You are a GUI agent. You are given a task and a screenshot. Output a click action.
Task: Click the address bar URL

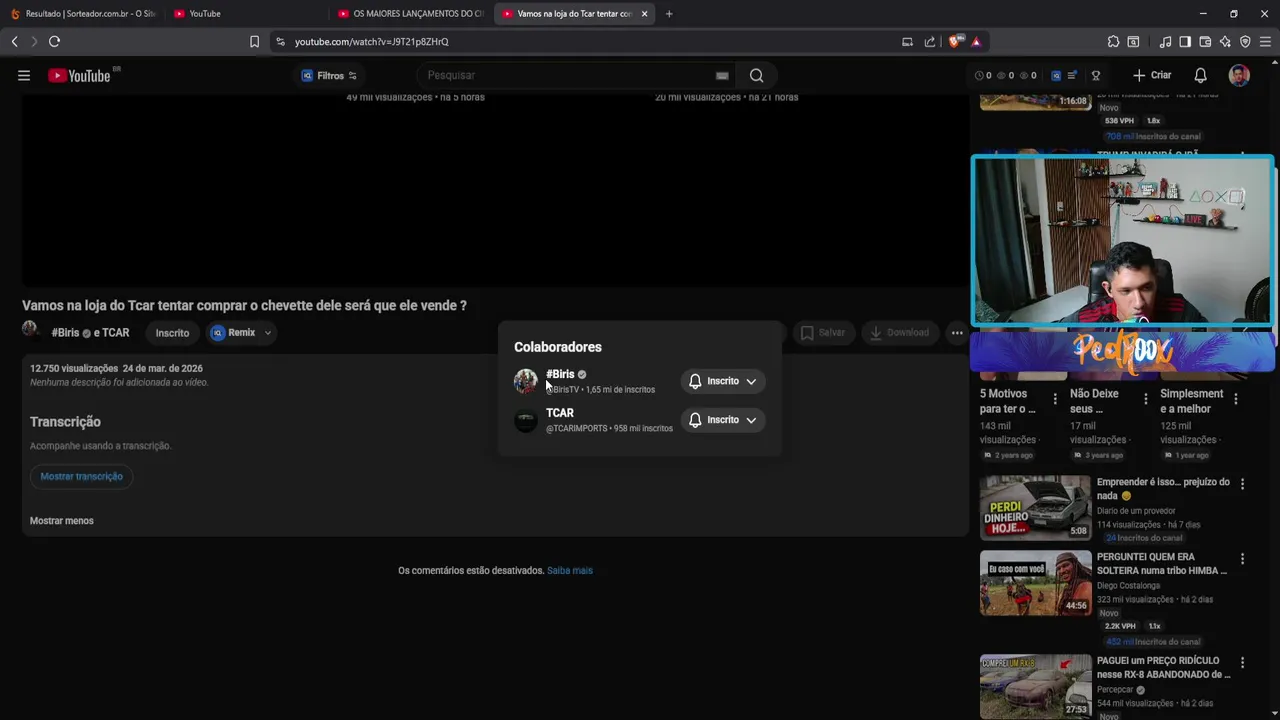tap(371, 42)
